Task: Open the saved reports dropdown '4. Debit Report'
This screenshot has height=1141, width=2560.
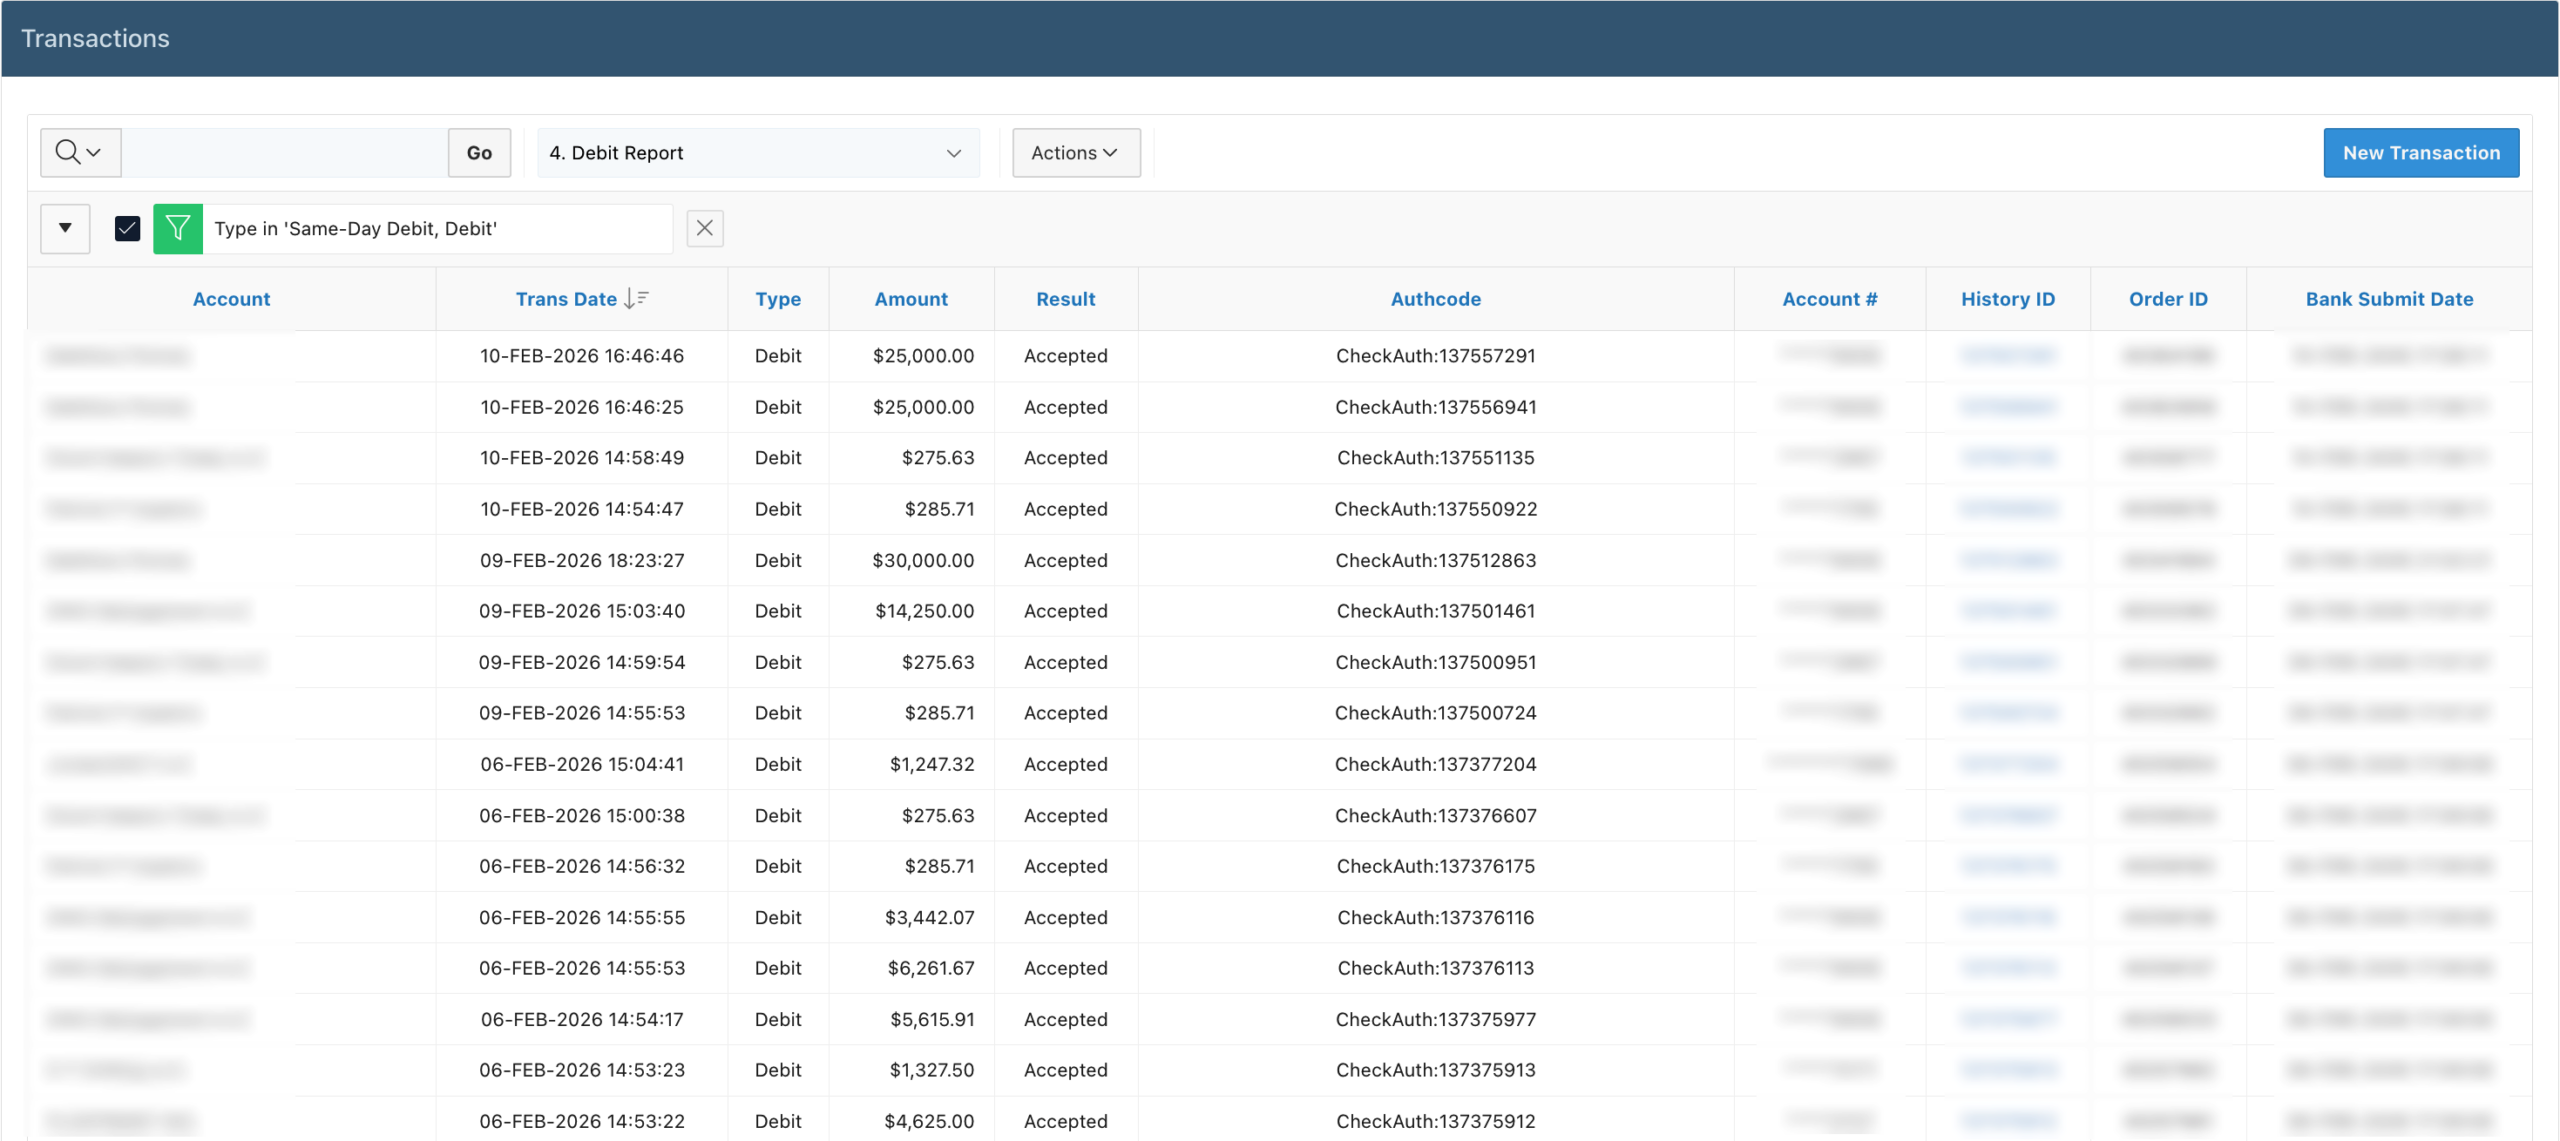Action: coord(757,153)
